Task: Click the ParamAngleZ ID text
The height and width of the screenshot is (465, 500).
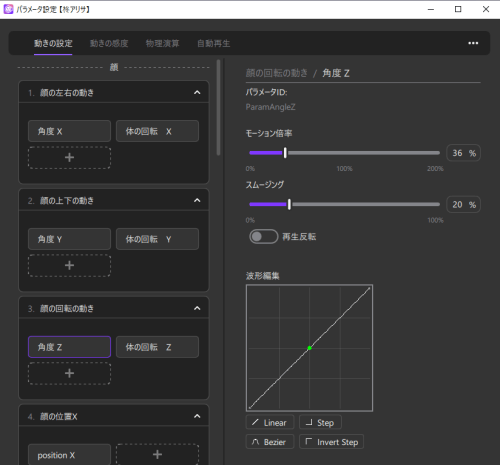Action: click(x=270, y=107)
